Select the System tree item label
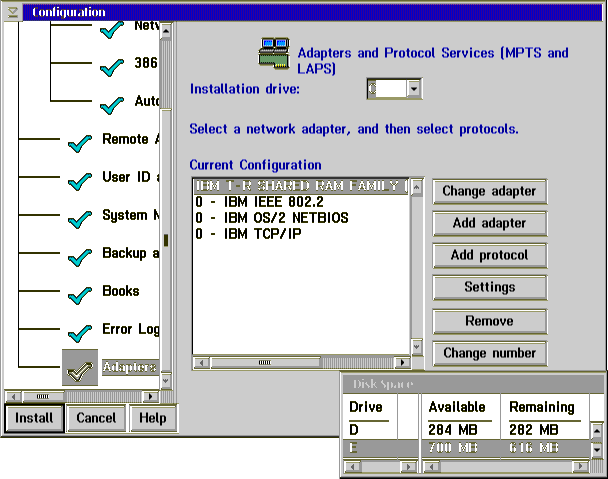Screen dimensions: 608x479 tap(130, 215)
